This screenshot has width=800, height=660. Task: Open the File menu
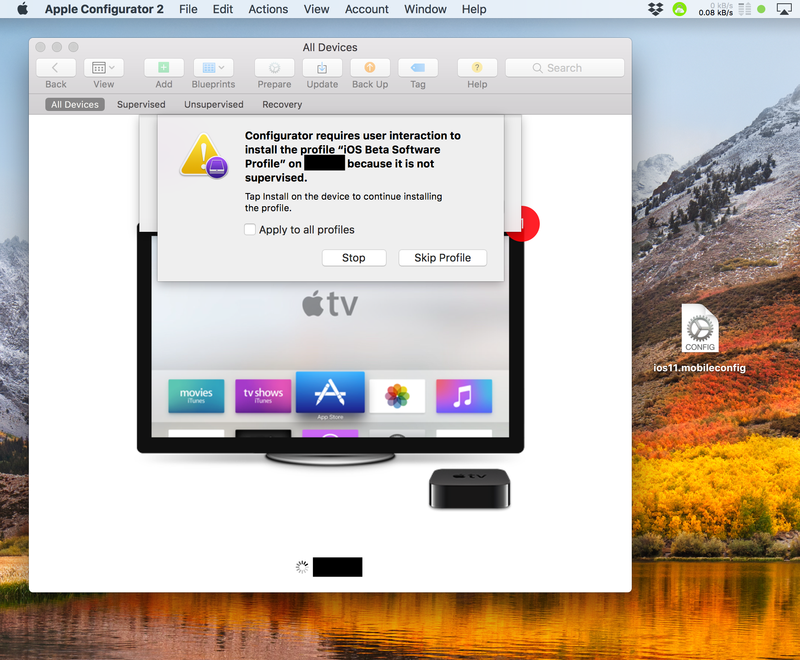tap(188, 9)
